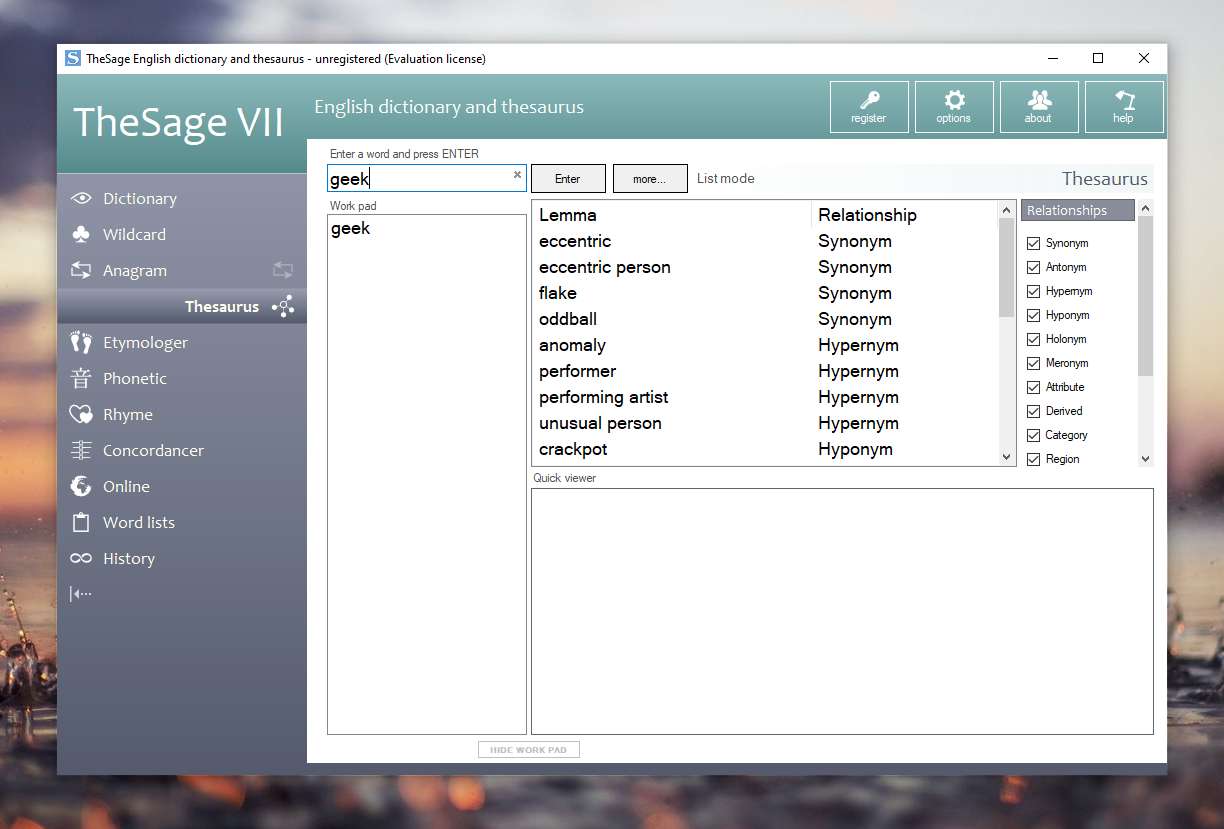Uncheck the Synonym checkbox
This screenshot has height=829, width=1224.
(x=1034, y=243)
